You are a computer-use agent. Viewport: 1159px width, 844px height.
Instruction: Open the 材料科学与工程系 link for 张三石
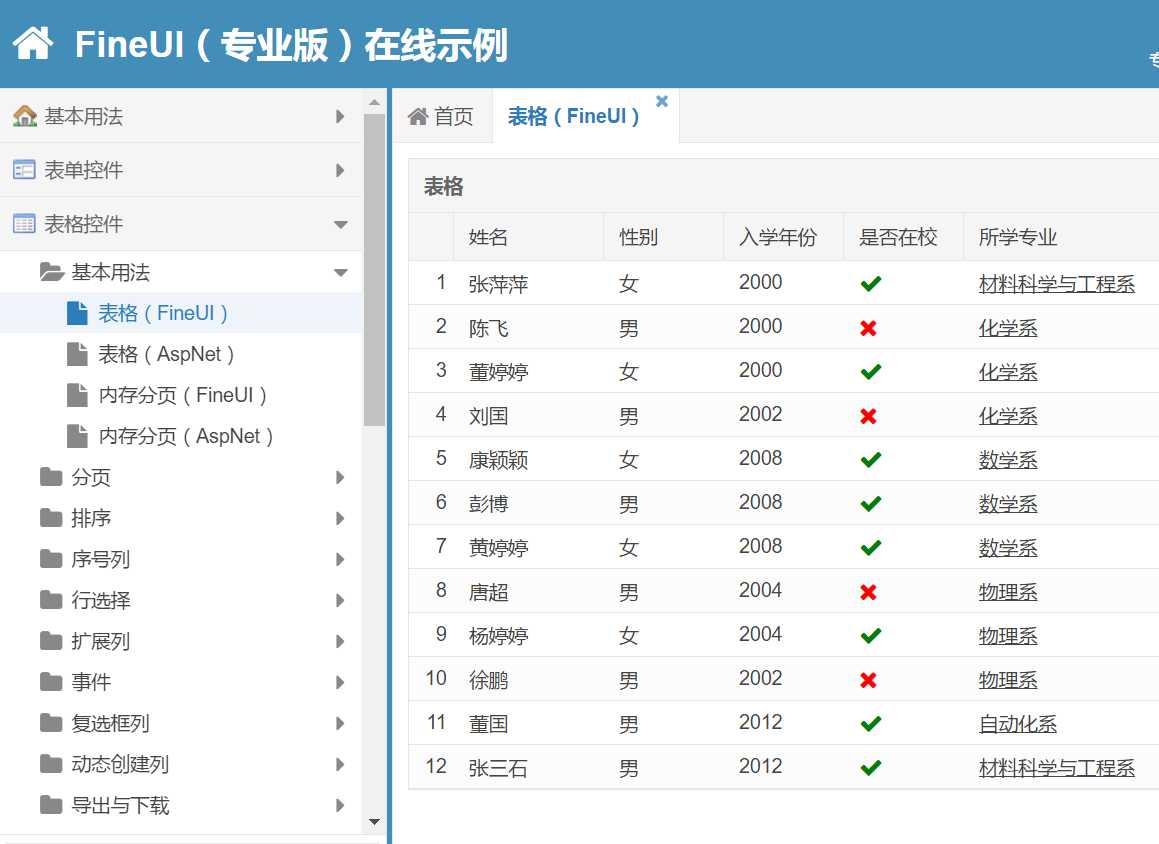pos(1056,768)
